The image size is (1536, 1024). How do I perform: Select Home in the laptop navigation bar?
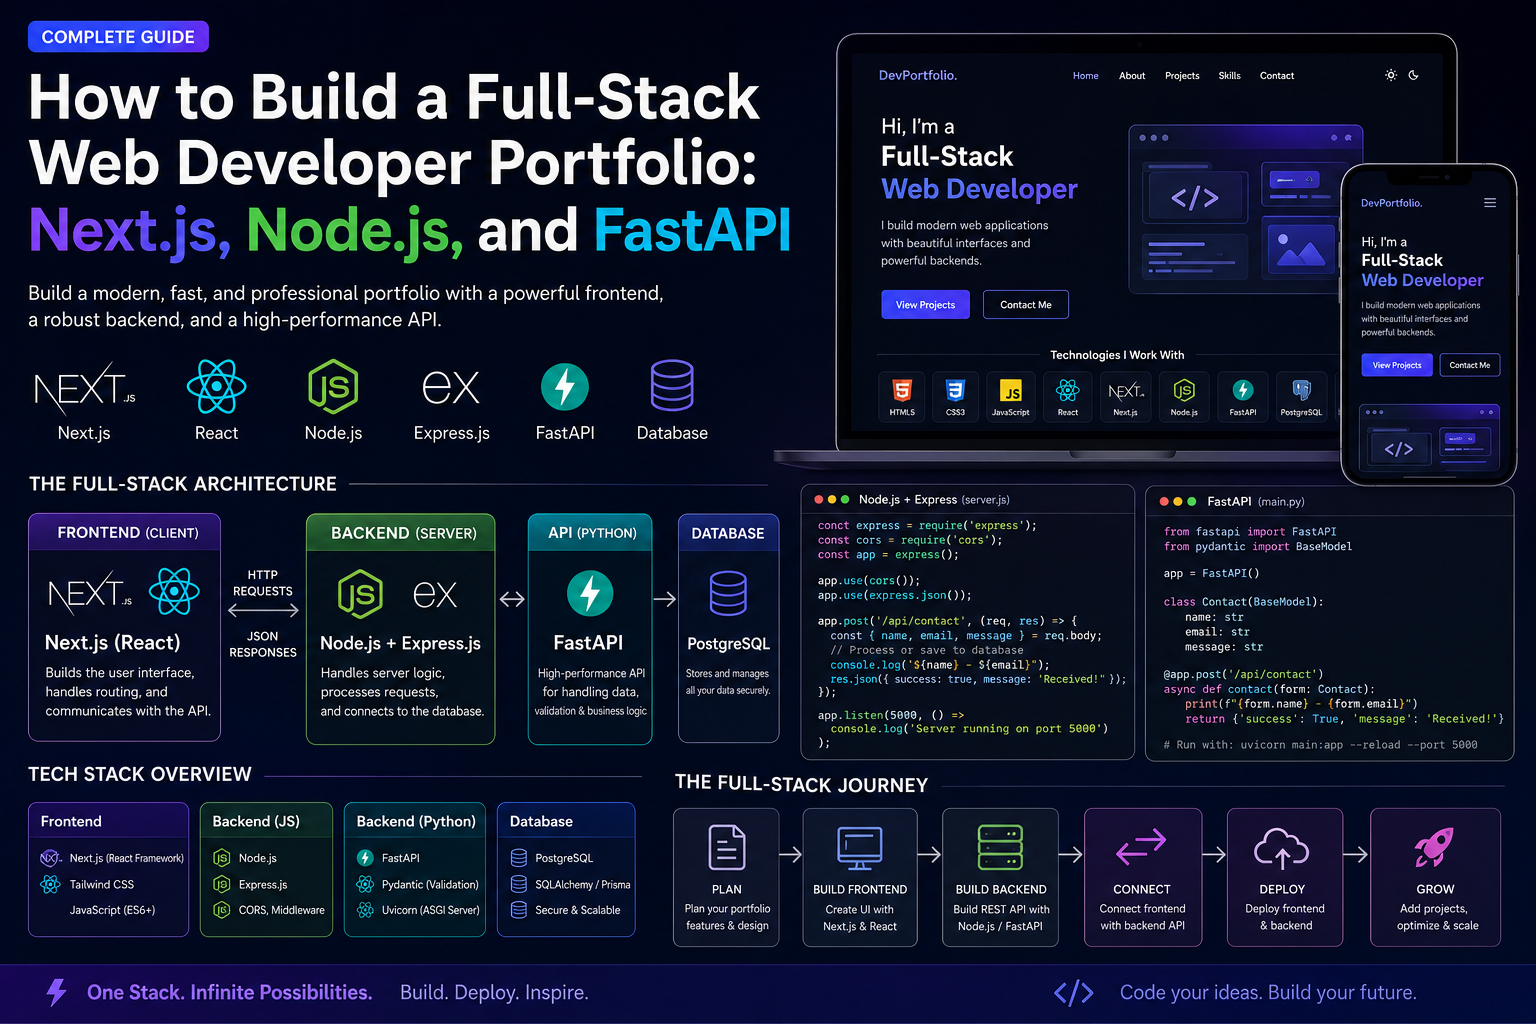(1086, 76)
